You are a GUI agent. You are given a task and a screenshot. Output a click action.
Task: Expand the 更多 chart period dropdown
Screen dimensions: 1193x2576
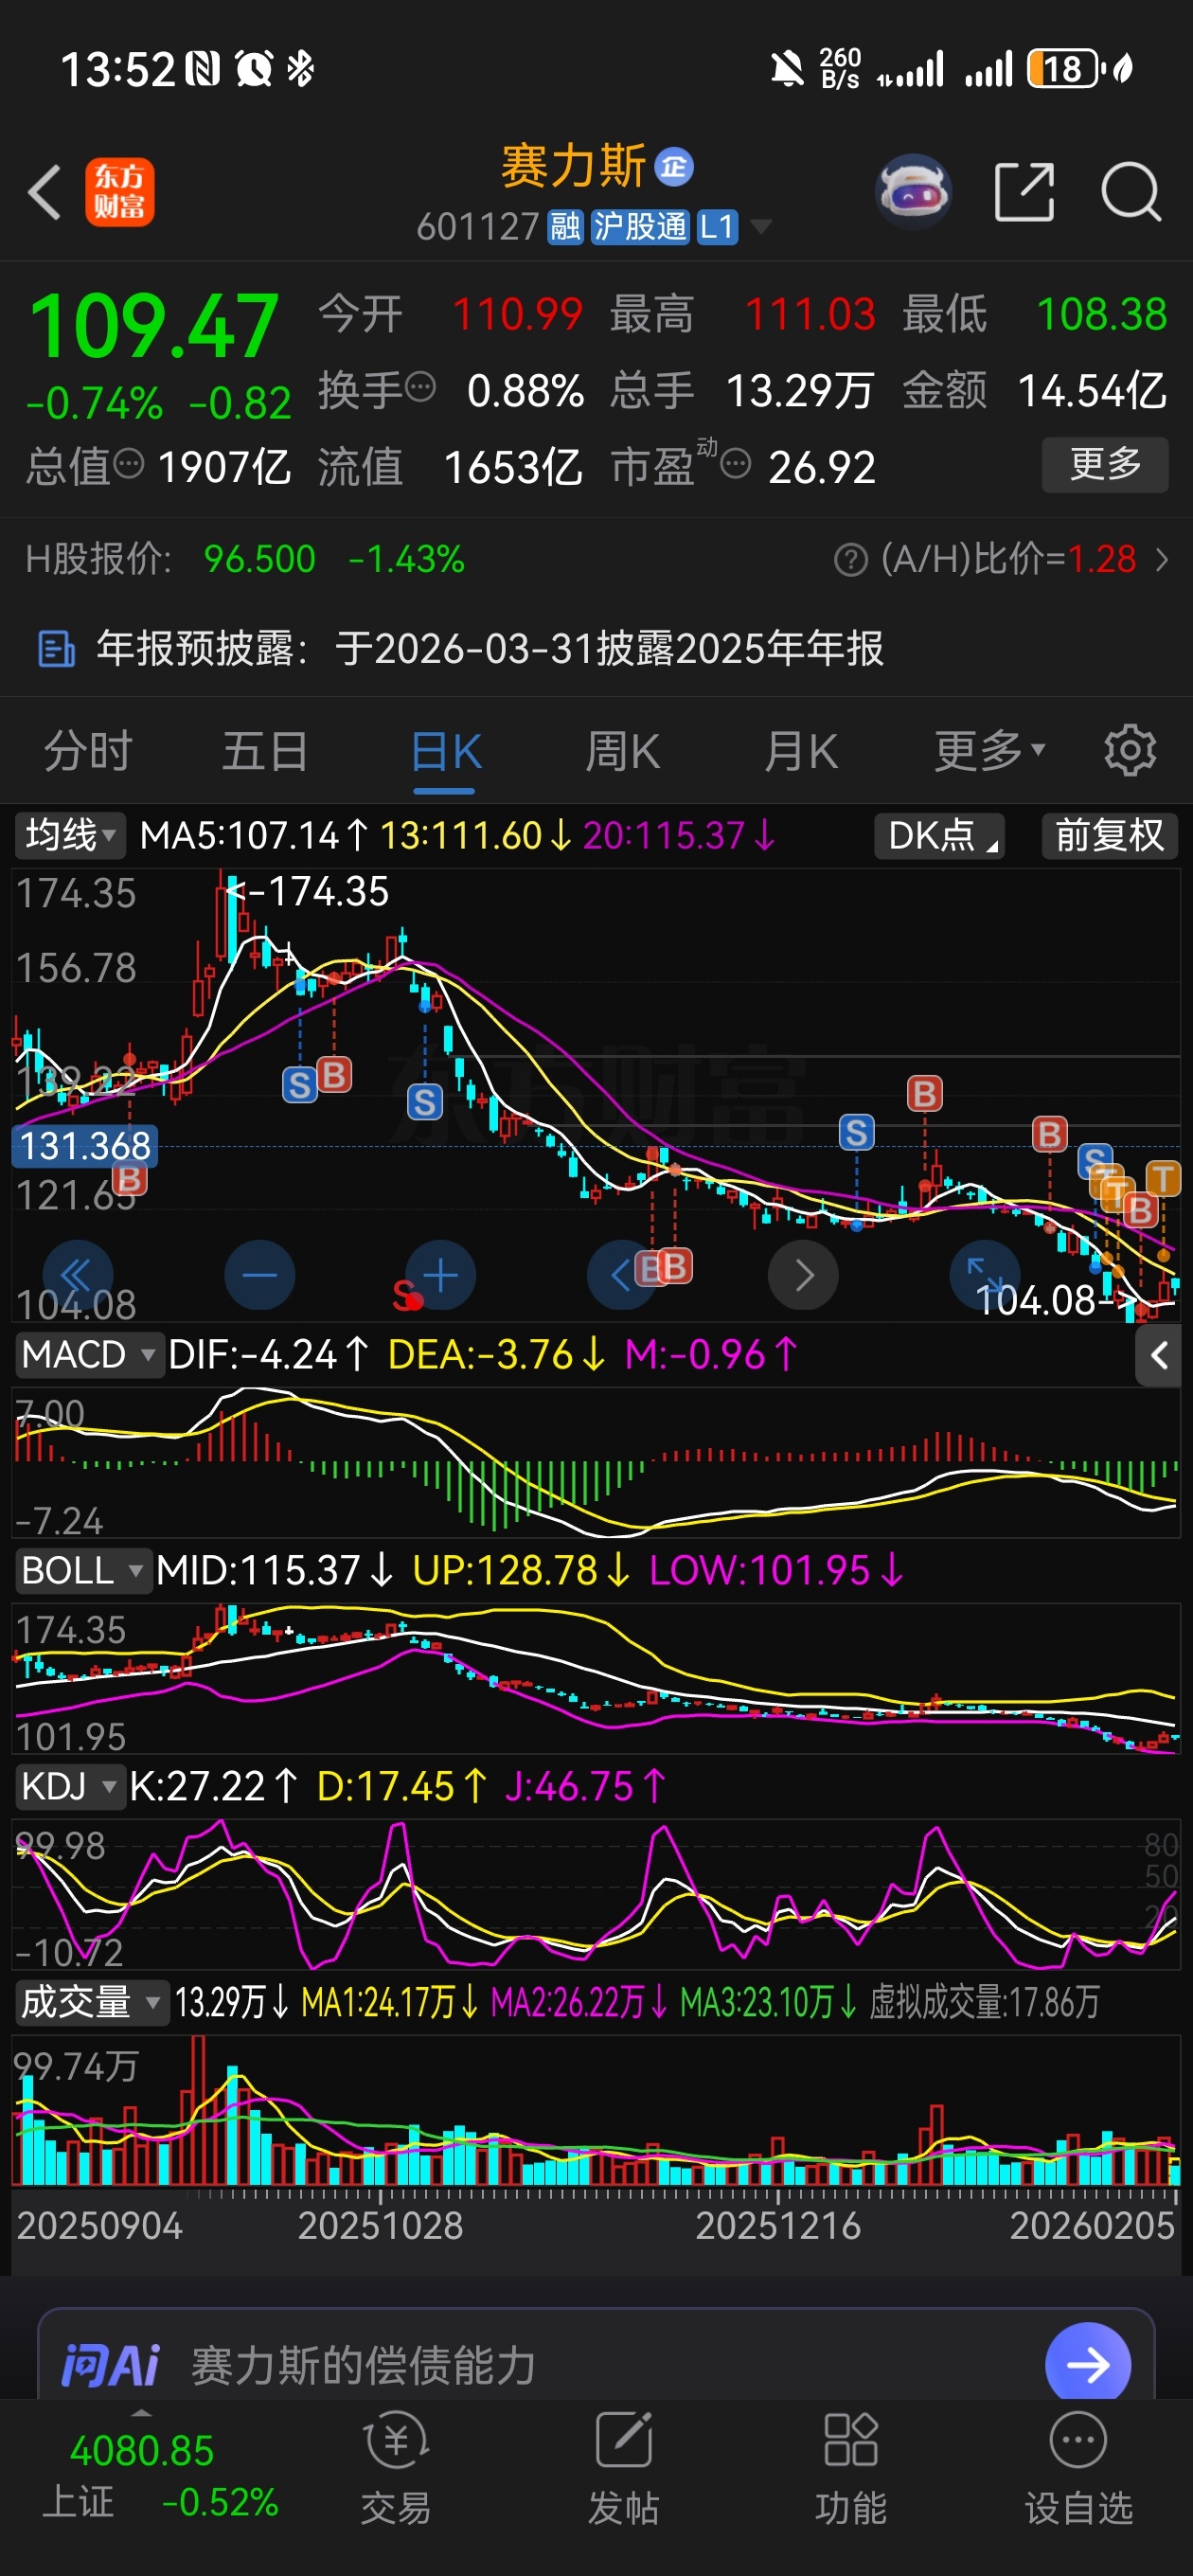click(990, 751)
